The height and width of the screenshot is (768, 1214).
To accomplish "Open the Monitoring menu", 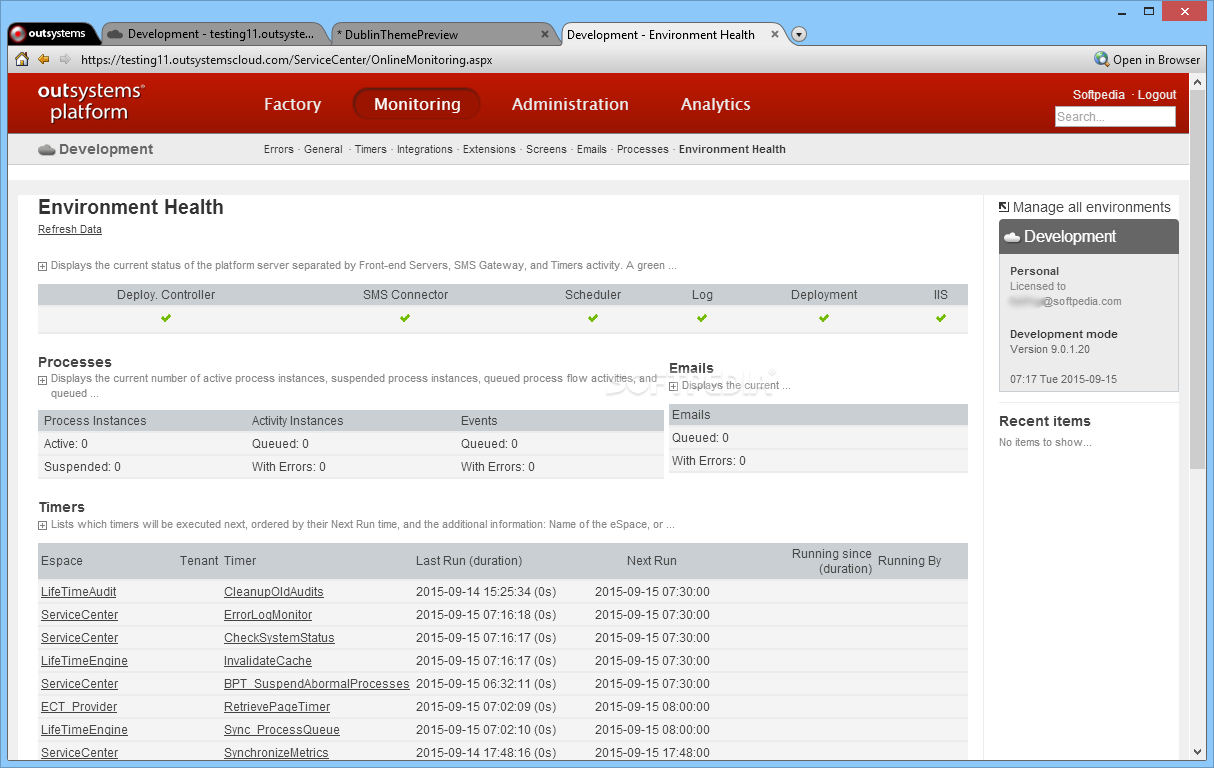I will tap(417, 104).
